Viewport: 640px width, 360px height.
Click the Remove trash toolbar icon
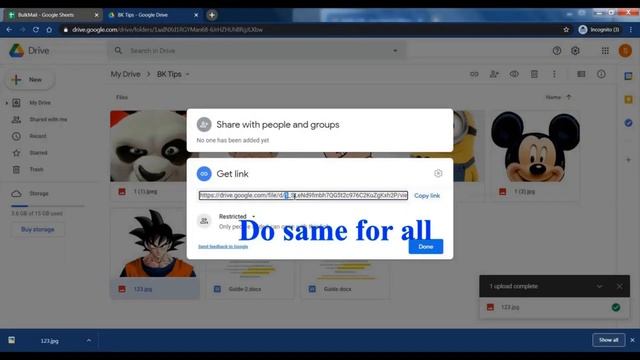tap(534, 74)
